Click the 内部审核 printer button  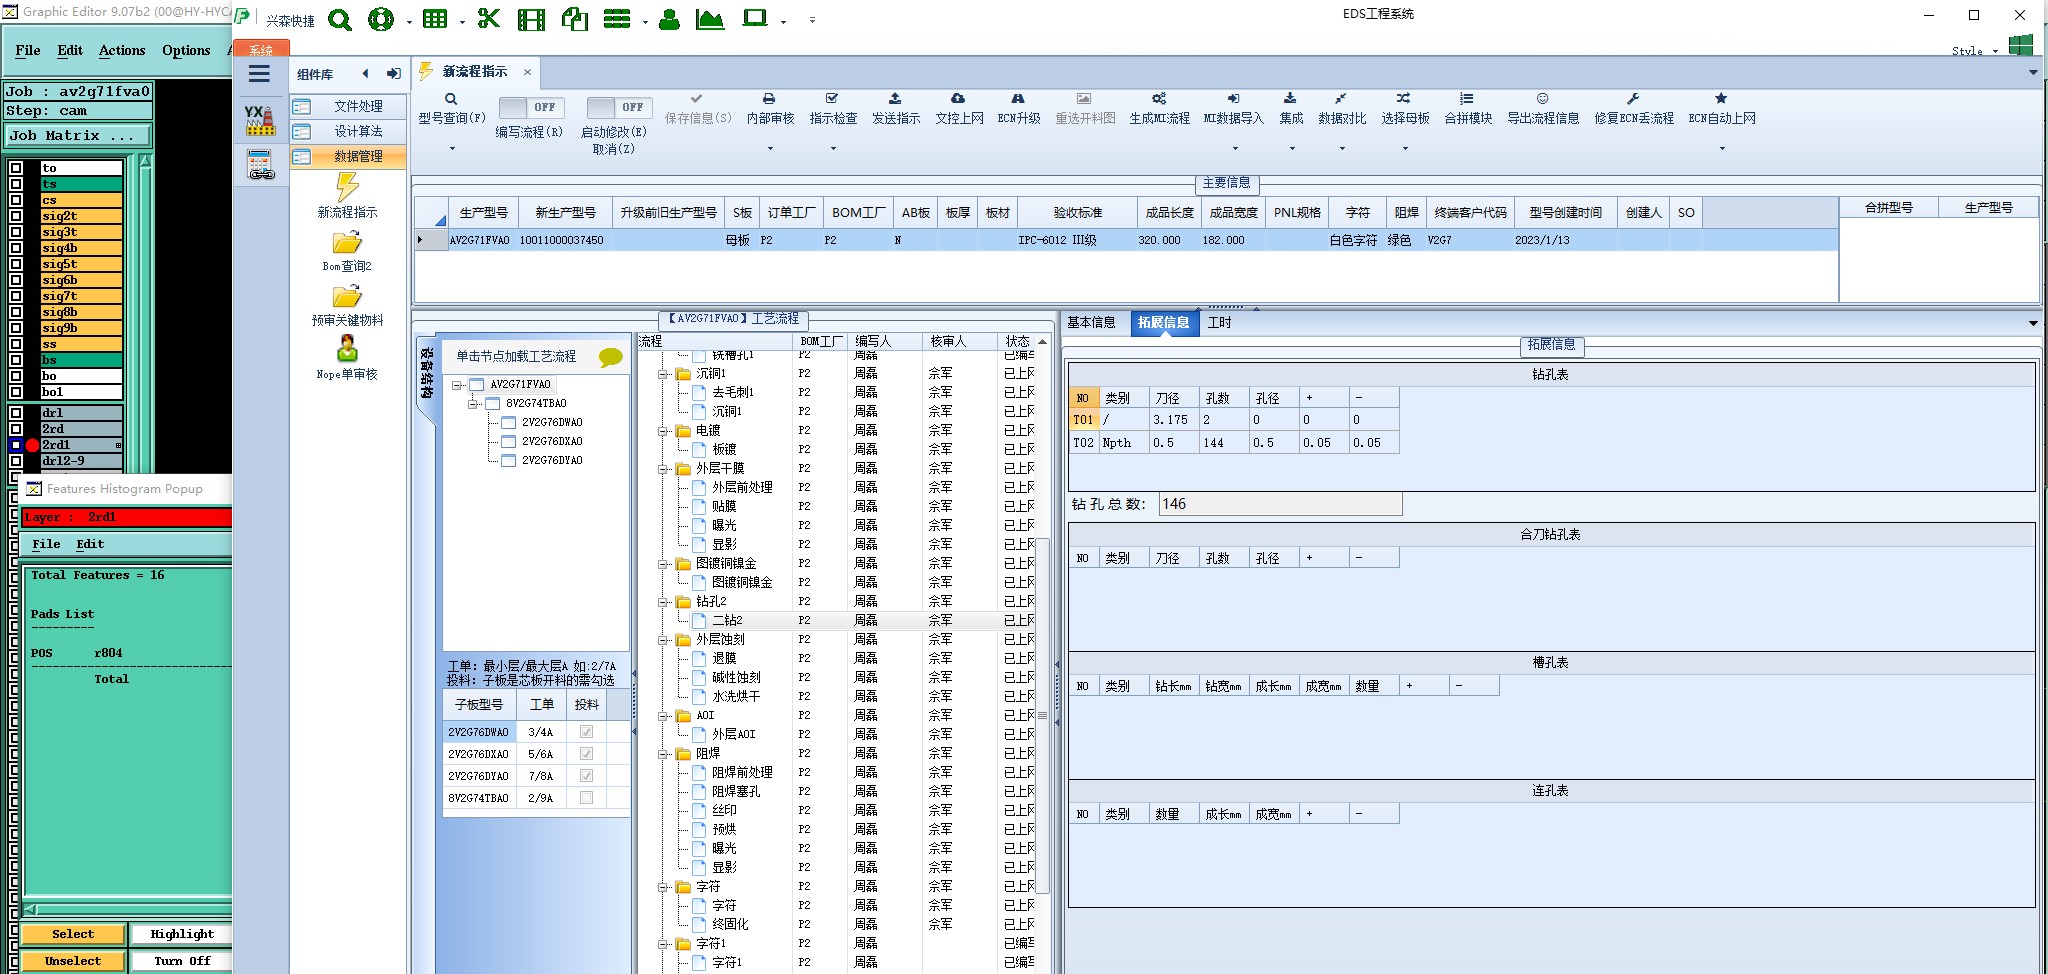point(770,109)
